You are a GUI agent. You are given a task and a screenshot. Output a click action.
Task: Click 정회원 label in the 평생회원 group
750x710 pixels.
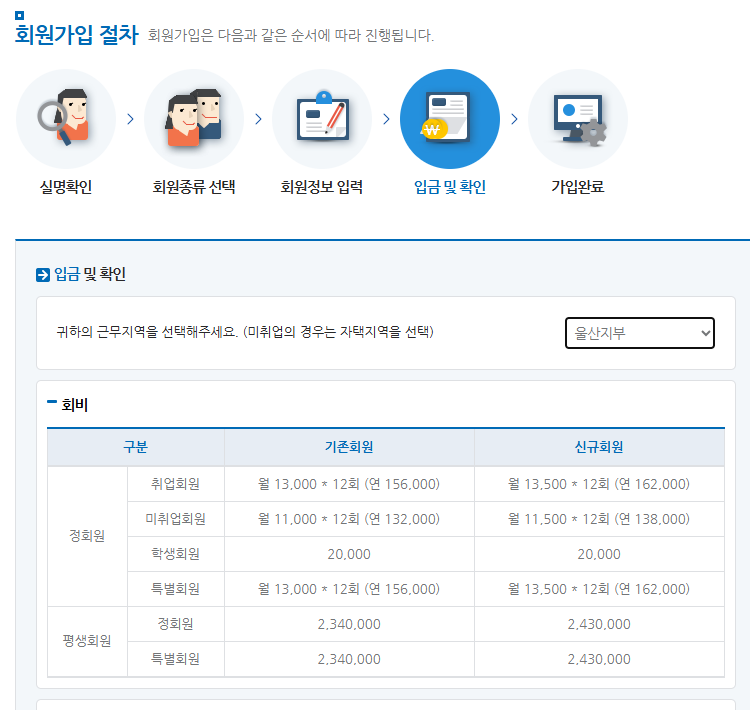pos(176,624)
